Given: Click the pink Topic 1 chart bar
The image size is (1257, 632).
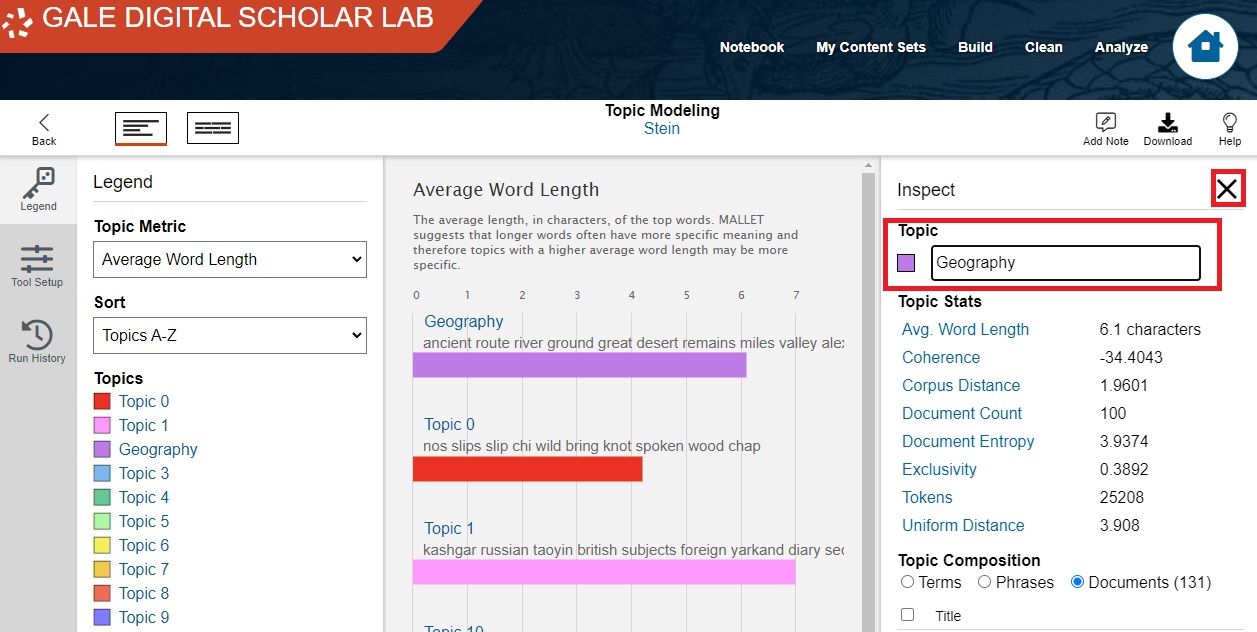Looking at the screenshot, I should coord(604,572).
